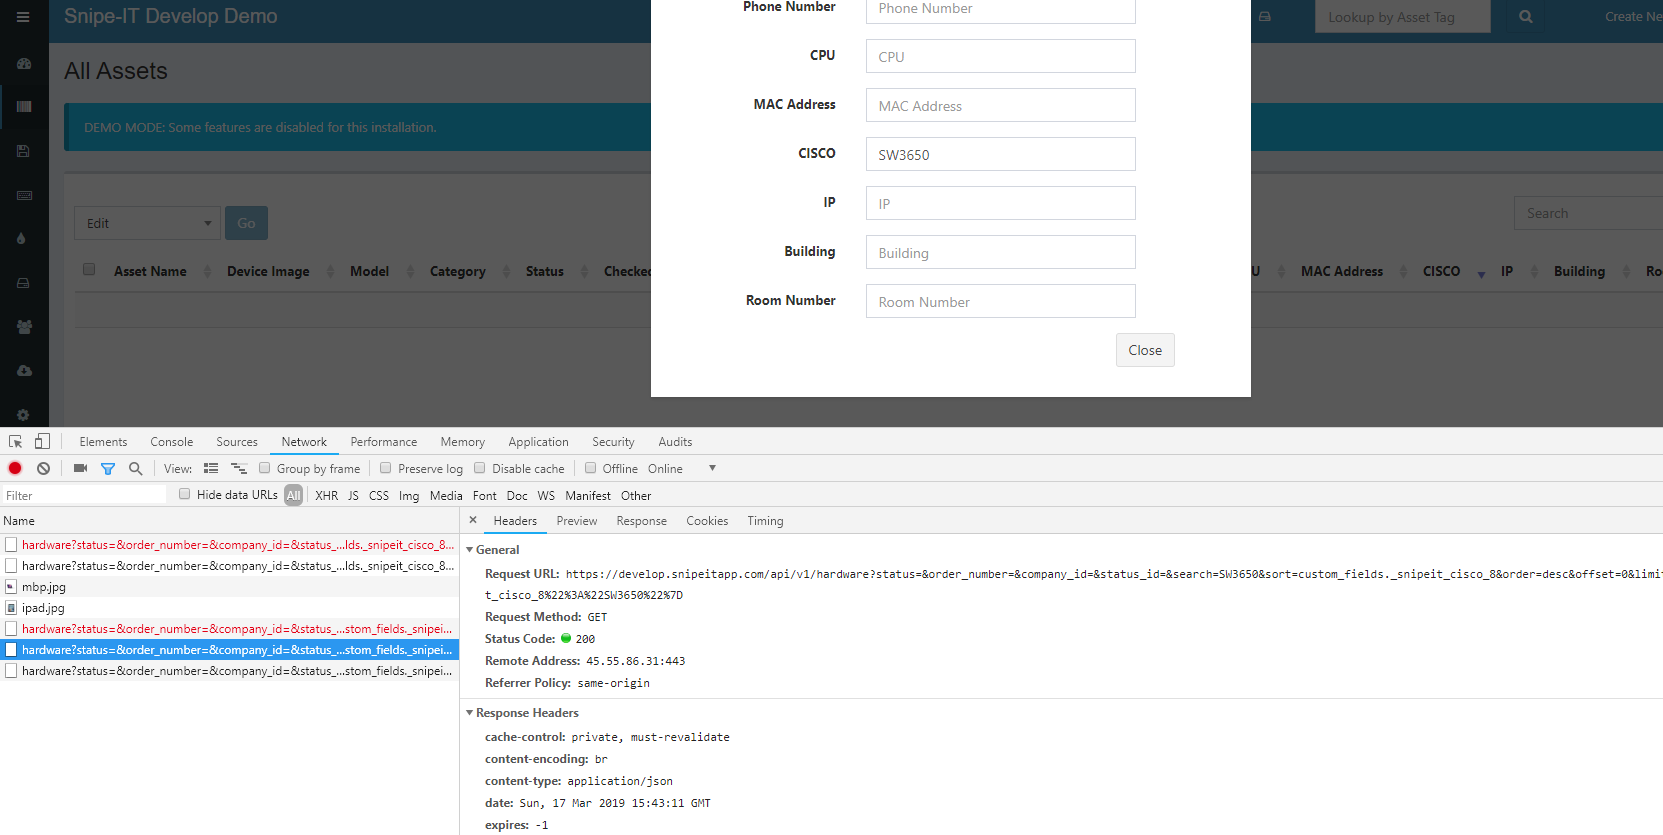
Task: Click the Lookup by Asset Tag field
Action: tap(1402, 17)
